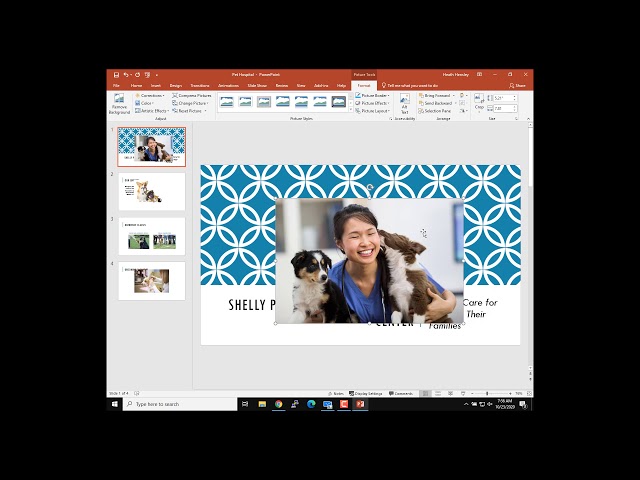Viewport: 640px width, 480px height.
Task: Switch to the Review tab
Action: [282, 86]
